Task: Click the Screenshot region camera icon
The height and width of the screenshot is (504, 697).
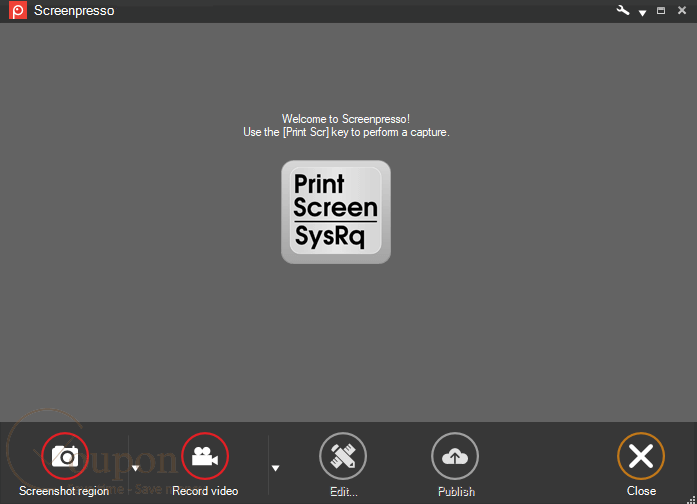Action: point(65,456)
